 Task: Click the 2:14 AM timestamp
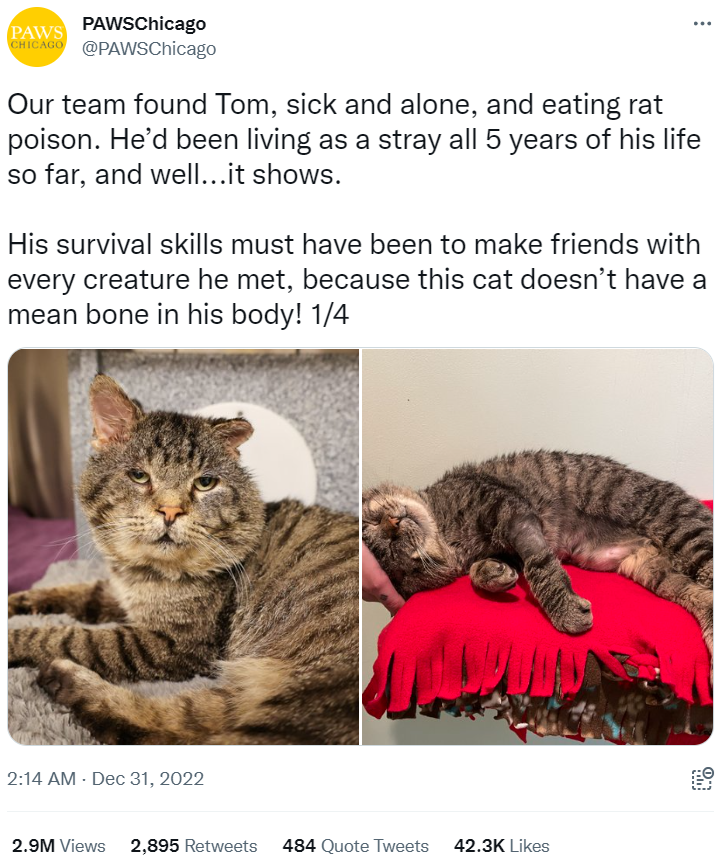coord(42,778)
